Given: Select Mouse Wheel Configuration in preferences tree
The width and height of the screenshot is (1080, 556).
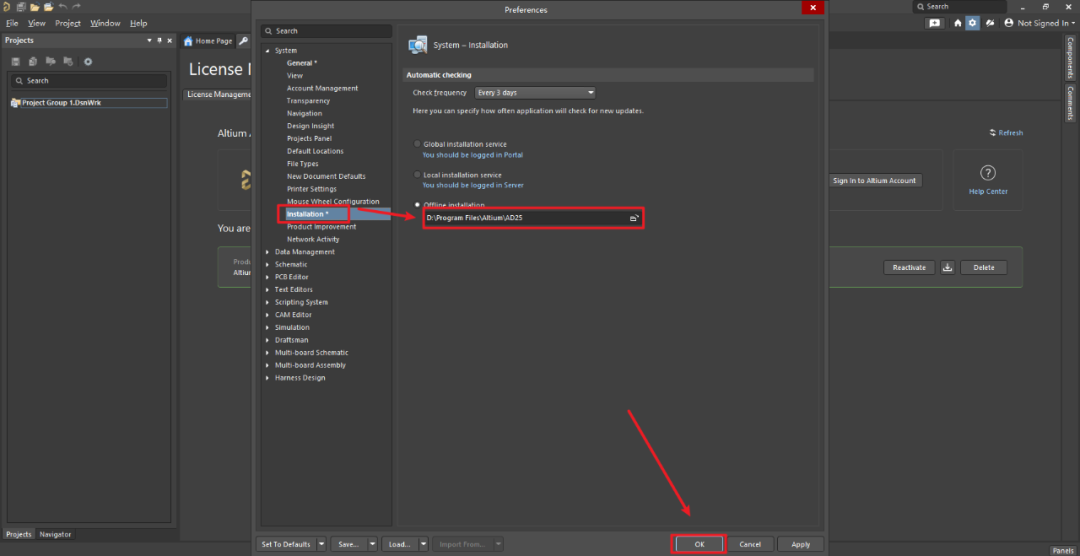Looking at the screenshot, I should (x=333, y=201).
